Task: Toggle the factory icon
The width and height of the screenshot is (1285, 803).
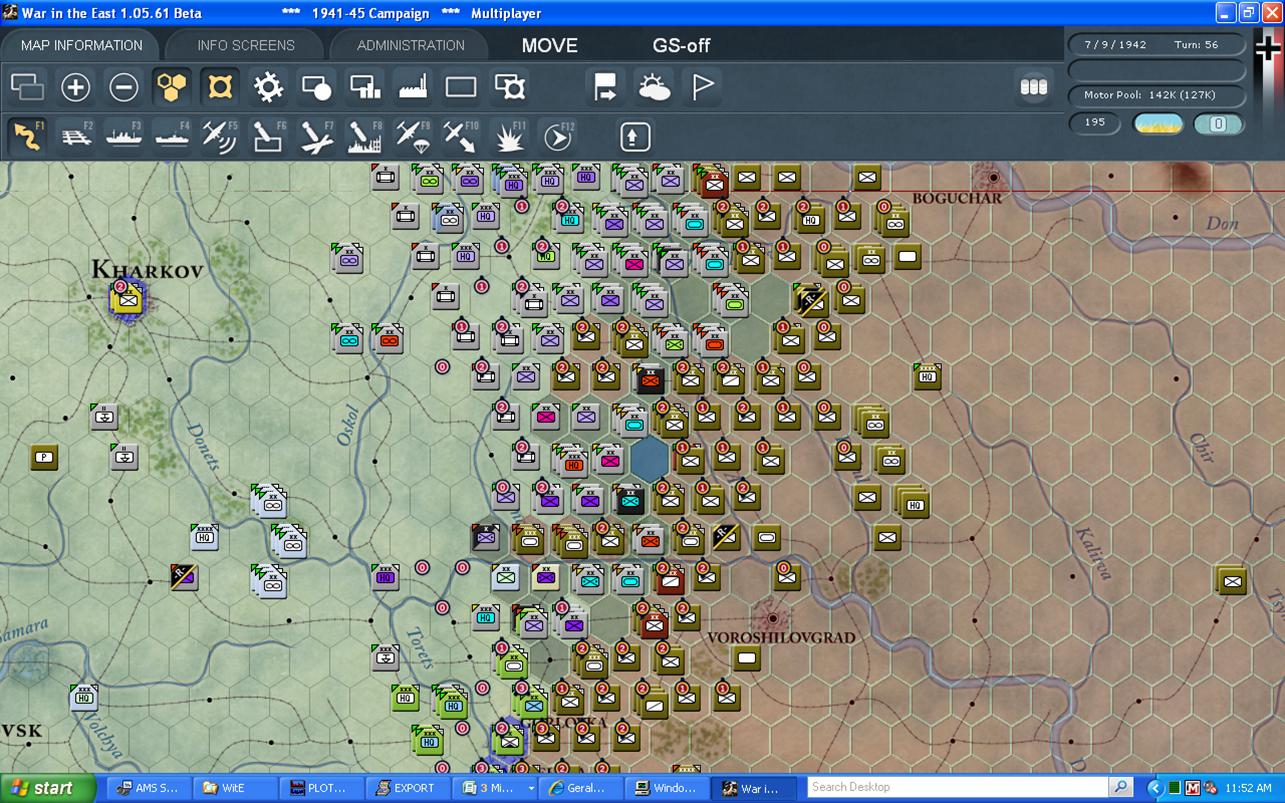Action: pos(413,87)
